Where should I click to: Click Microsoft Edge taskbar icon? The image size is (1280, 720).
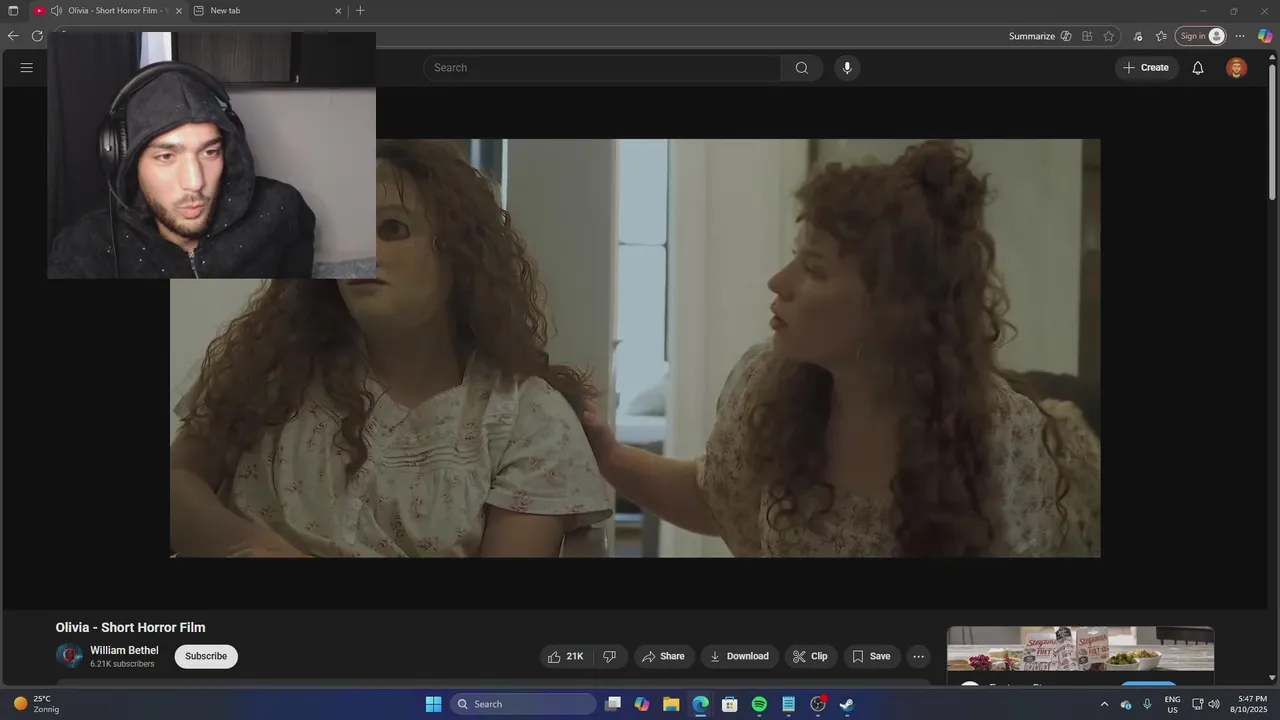(700, 704)
